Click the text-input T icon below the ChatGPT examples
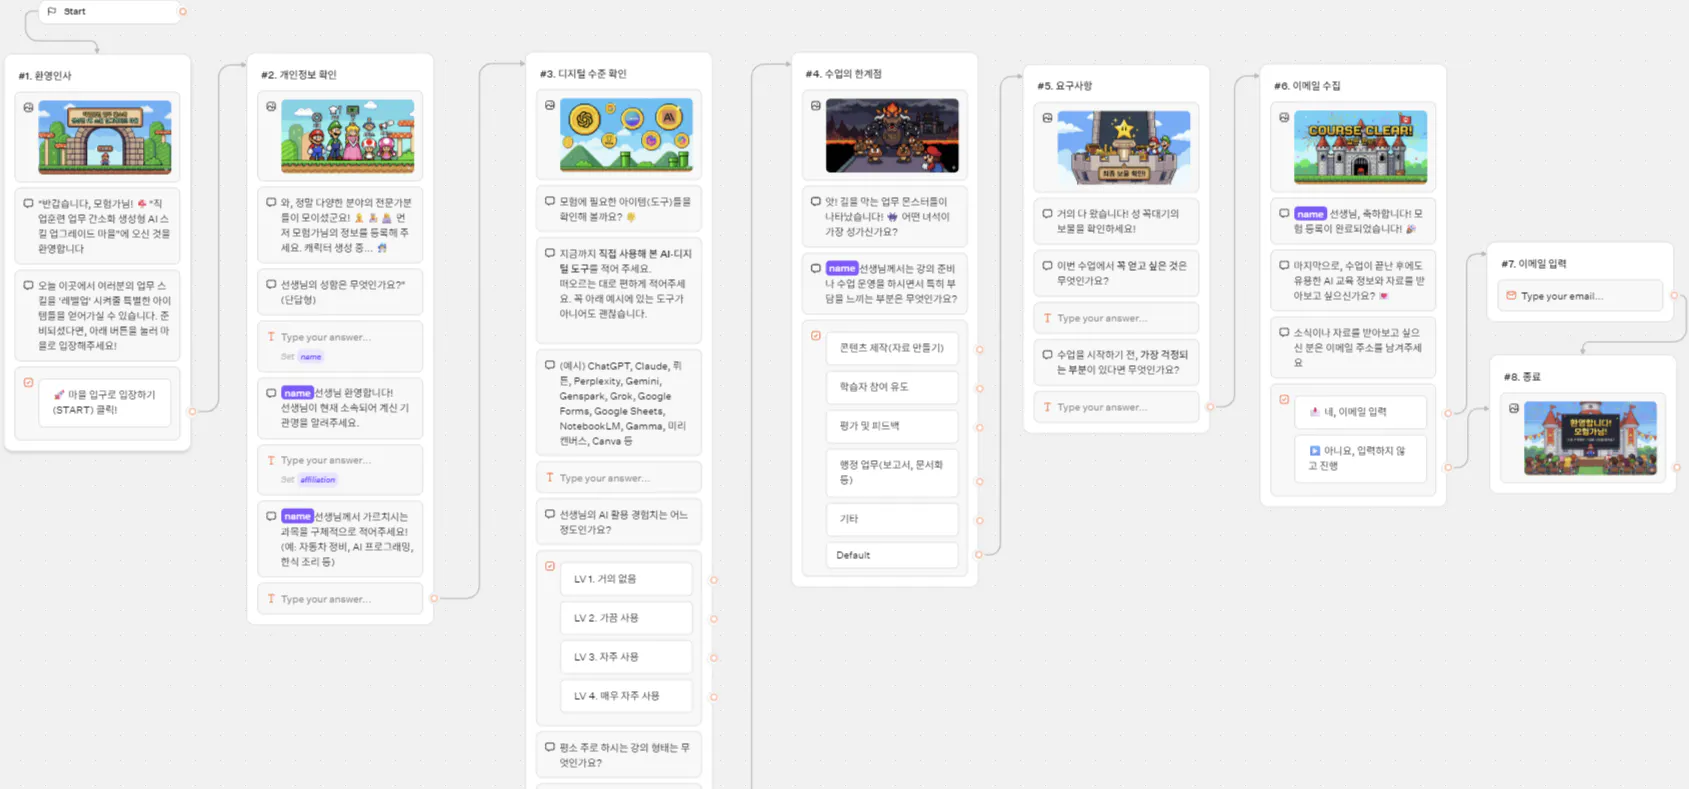 549,478
